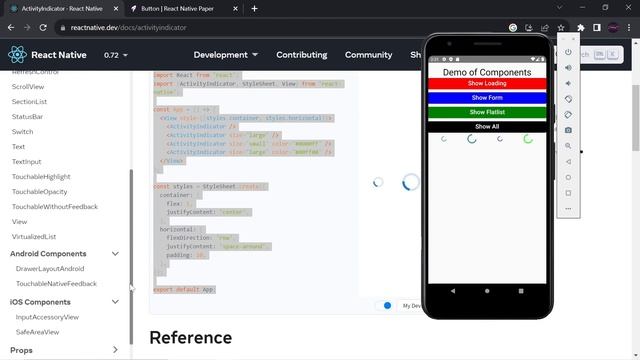Select the ActivityIndicator React Native tab
This screenshot has height=360, width=640.
62,9
